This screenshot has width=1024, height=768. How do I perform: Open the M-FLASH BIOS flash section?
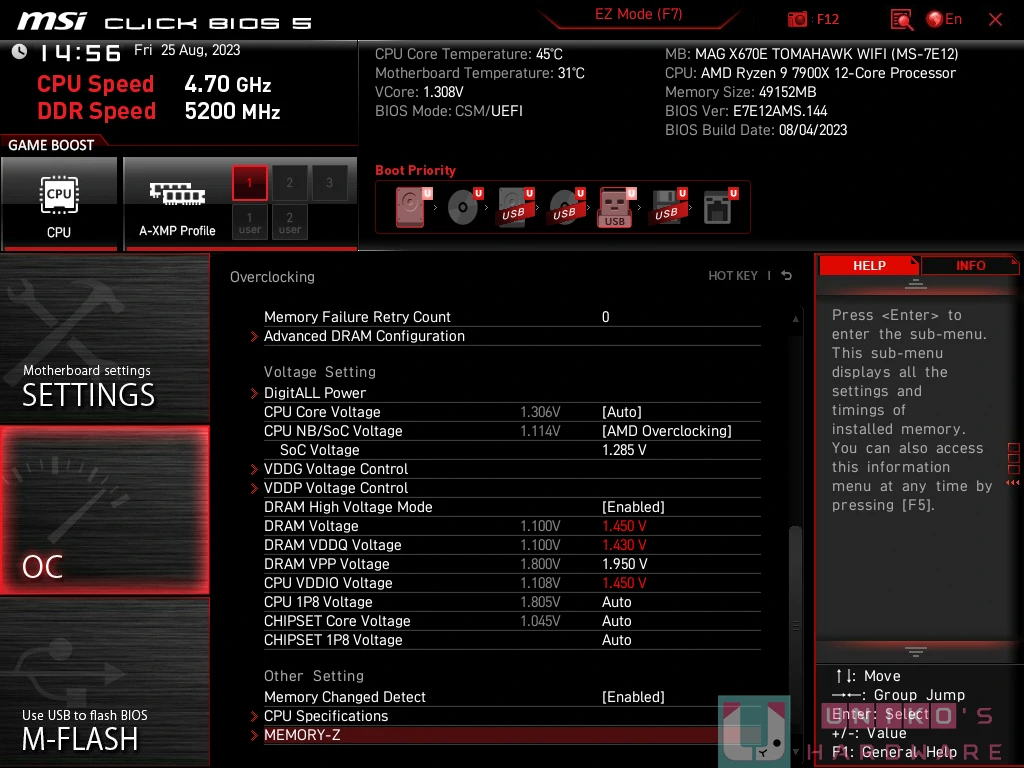pyautogui.click(x=104, y=682)
